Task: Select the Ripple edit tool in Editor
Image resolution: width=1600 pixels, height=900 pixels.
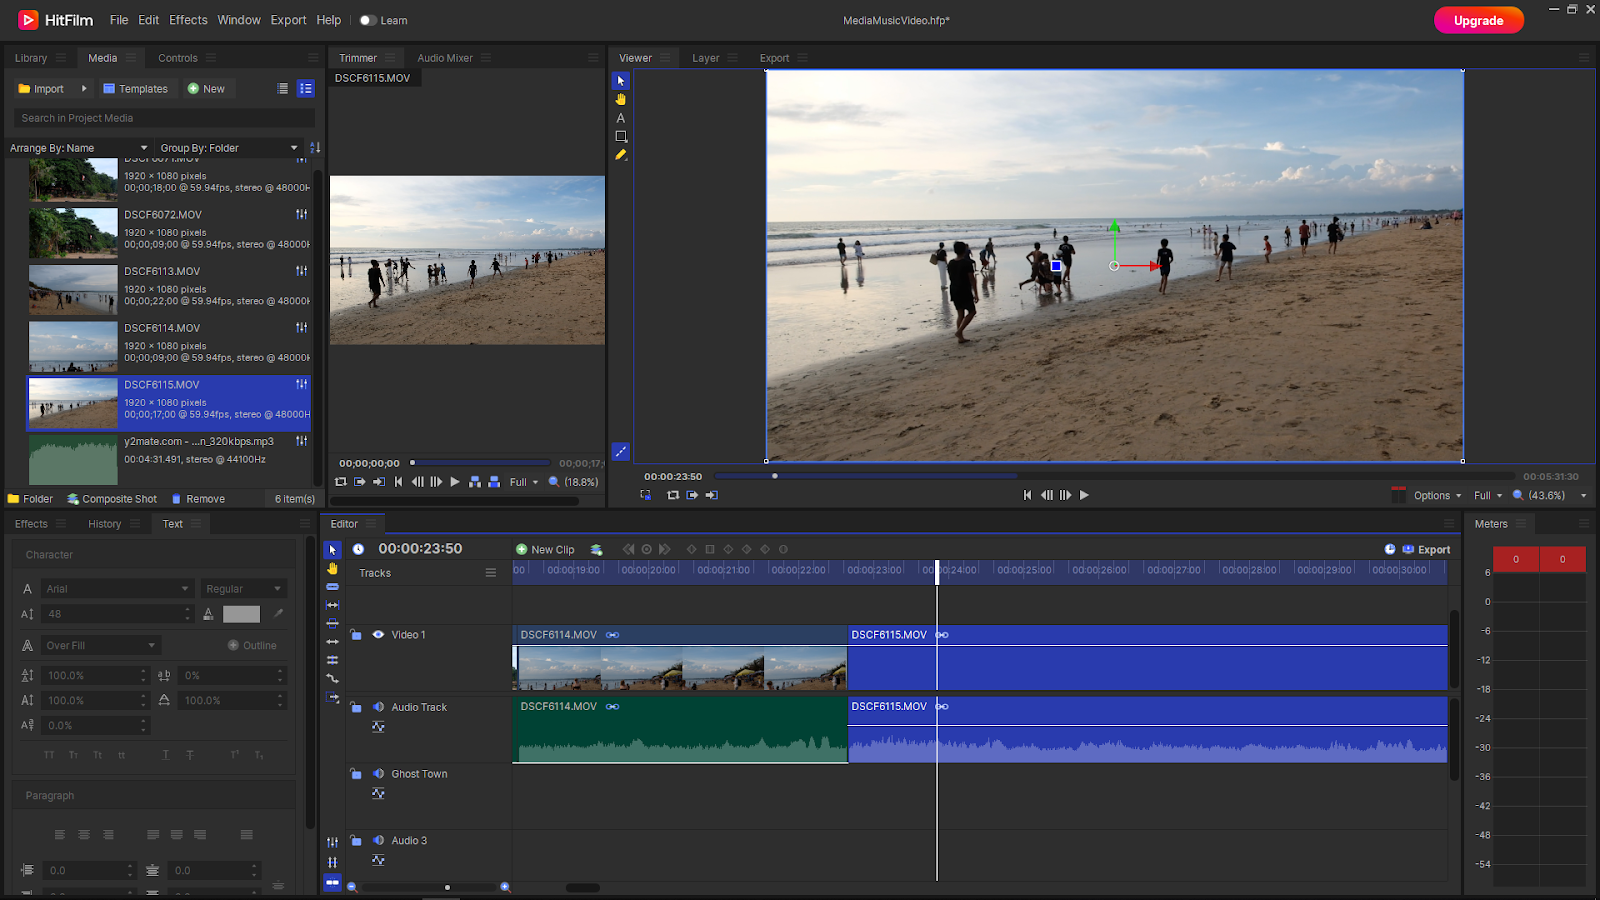Action: click(333, 642)
